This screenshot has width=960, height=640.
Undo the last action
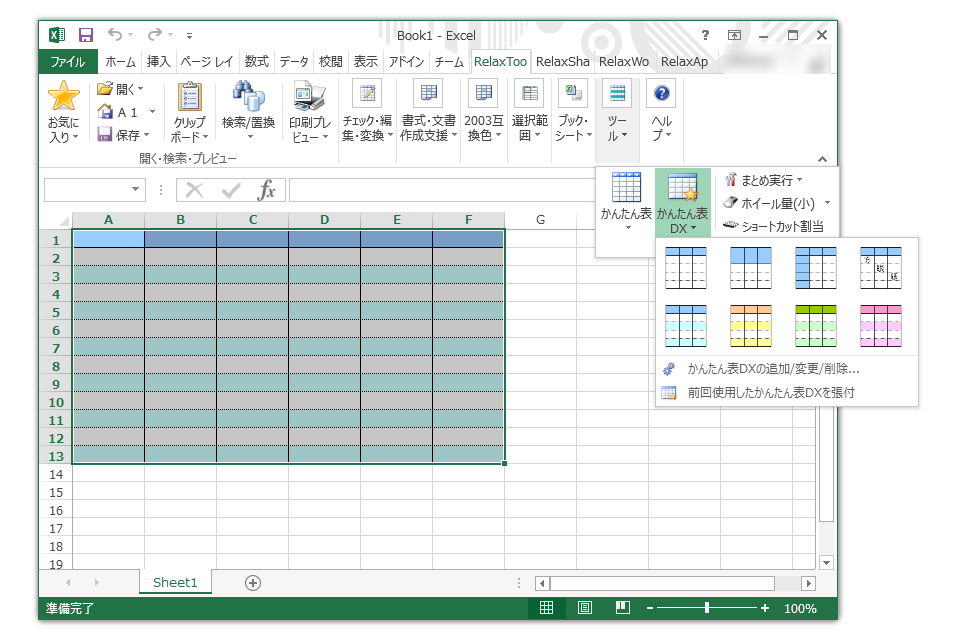coord(114,35)
